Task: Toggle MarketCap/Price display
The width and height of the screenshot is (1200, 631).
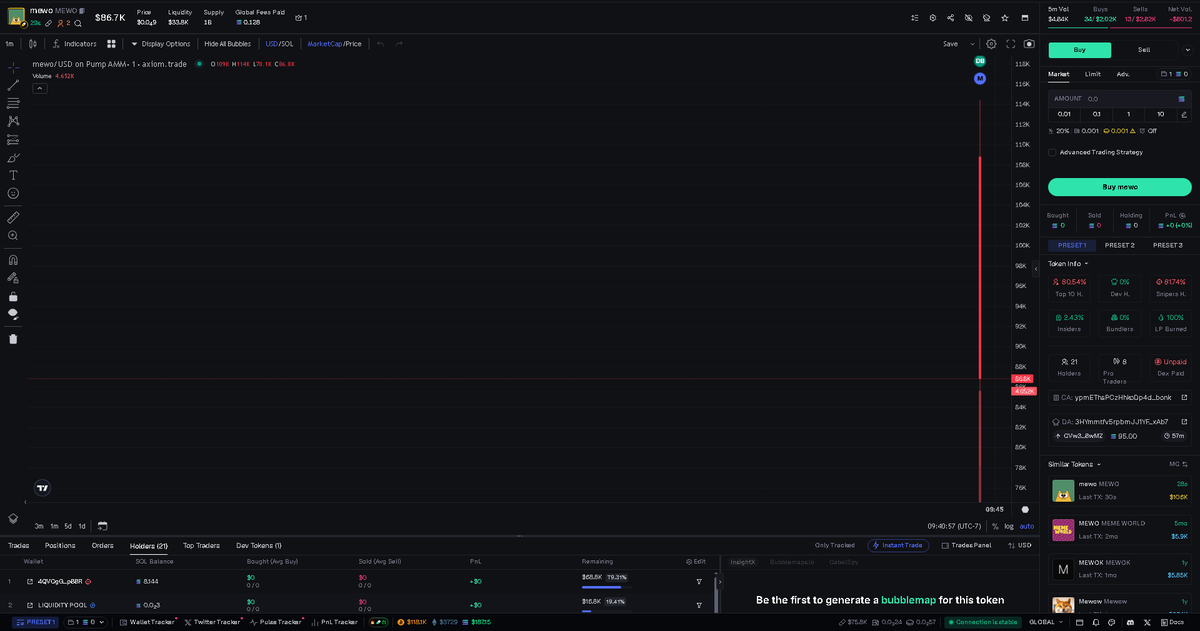Action: (334, 44)
